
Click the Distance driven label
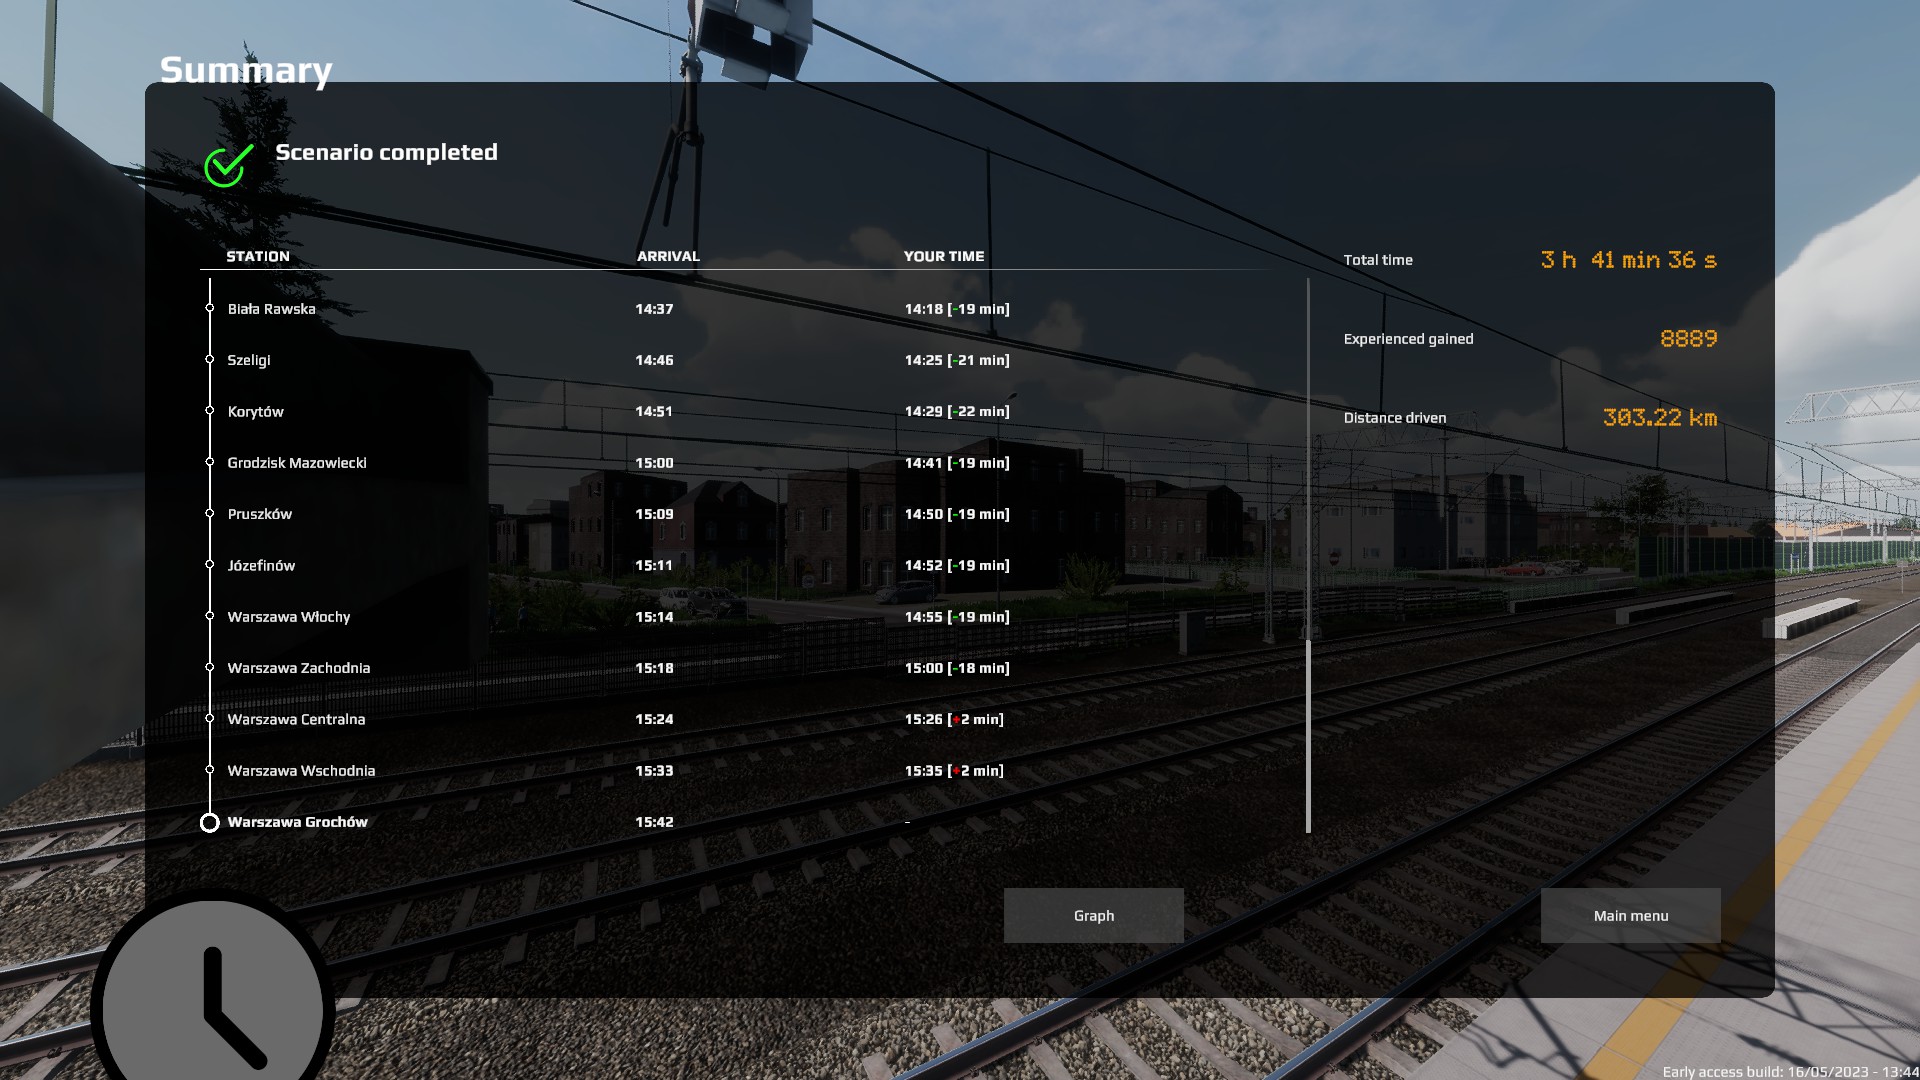[x=1394, y=418]
